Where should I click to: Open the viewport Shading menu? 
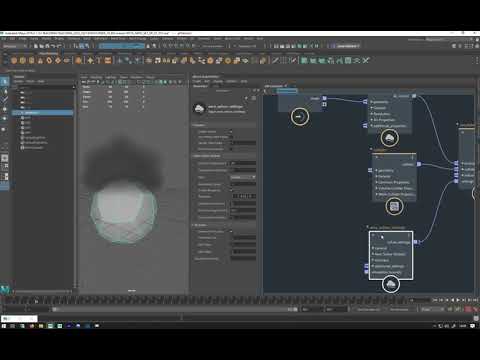point(96,77)
